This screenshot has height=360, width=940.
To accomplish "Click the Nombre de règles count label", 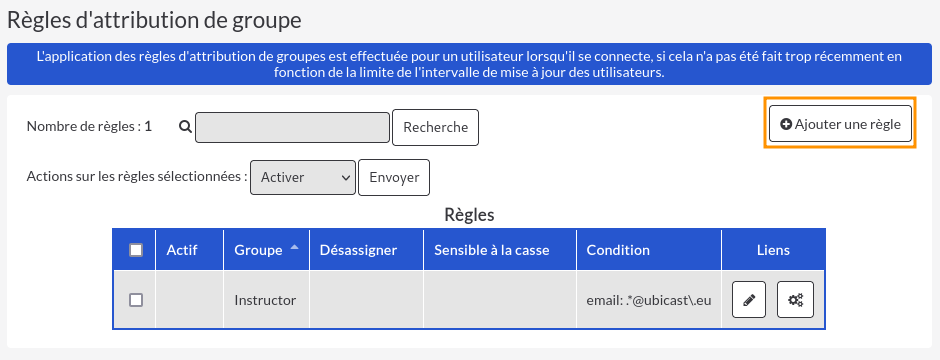I will pyautogui.click(x=89, y=127).
